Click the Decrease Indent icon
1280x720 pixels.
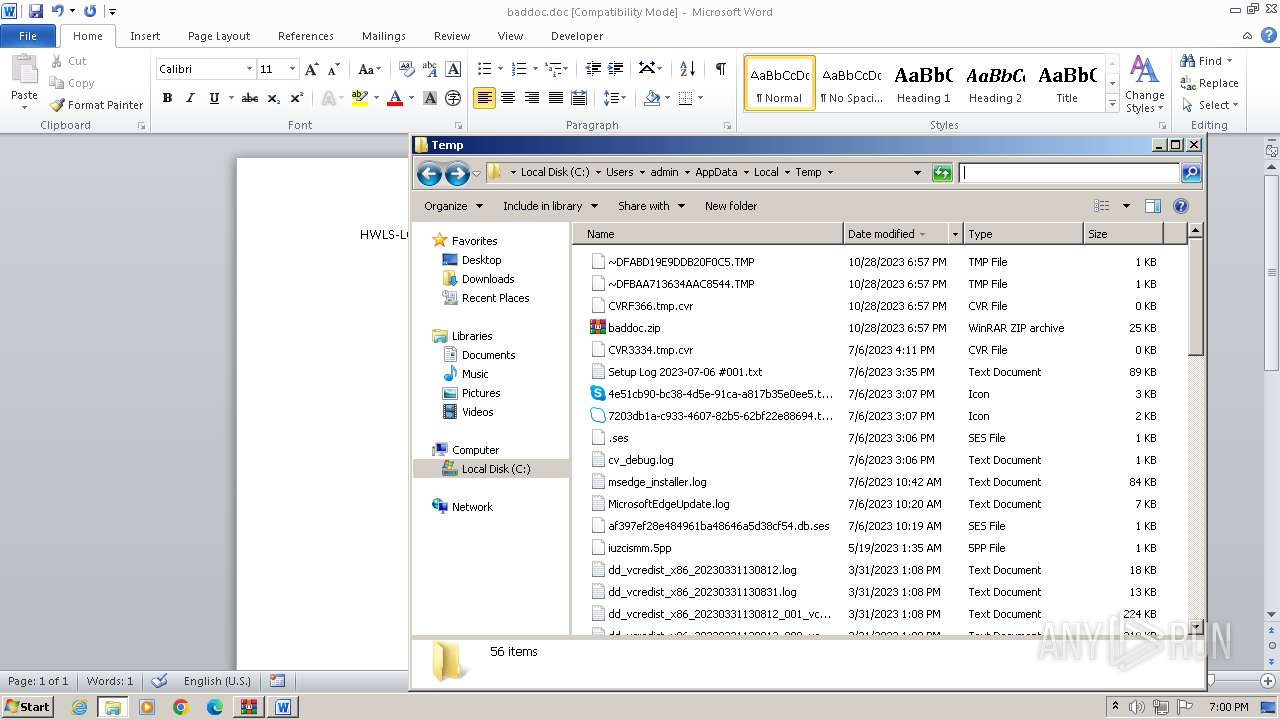(x=593, y=69)
